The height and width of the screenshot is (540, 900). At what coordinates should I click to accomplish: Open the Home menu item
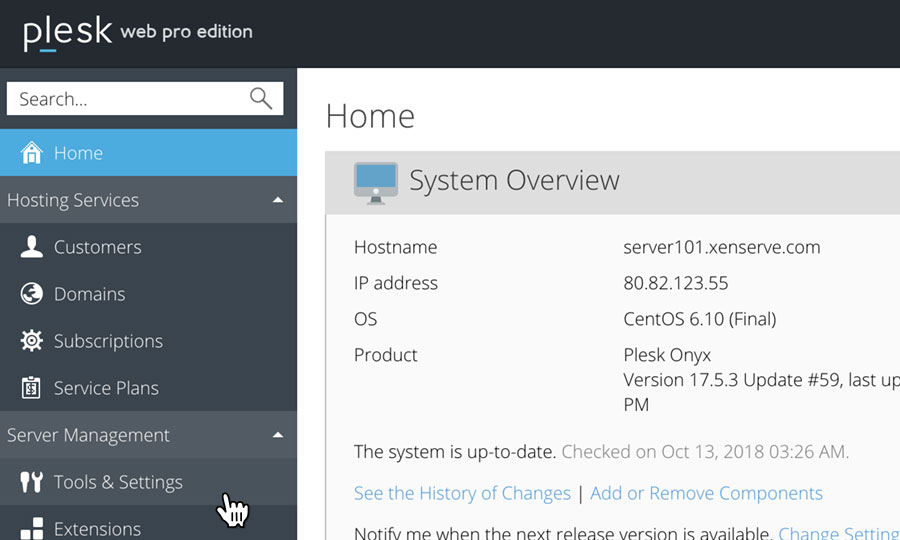(148, 153)
